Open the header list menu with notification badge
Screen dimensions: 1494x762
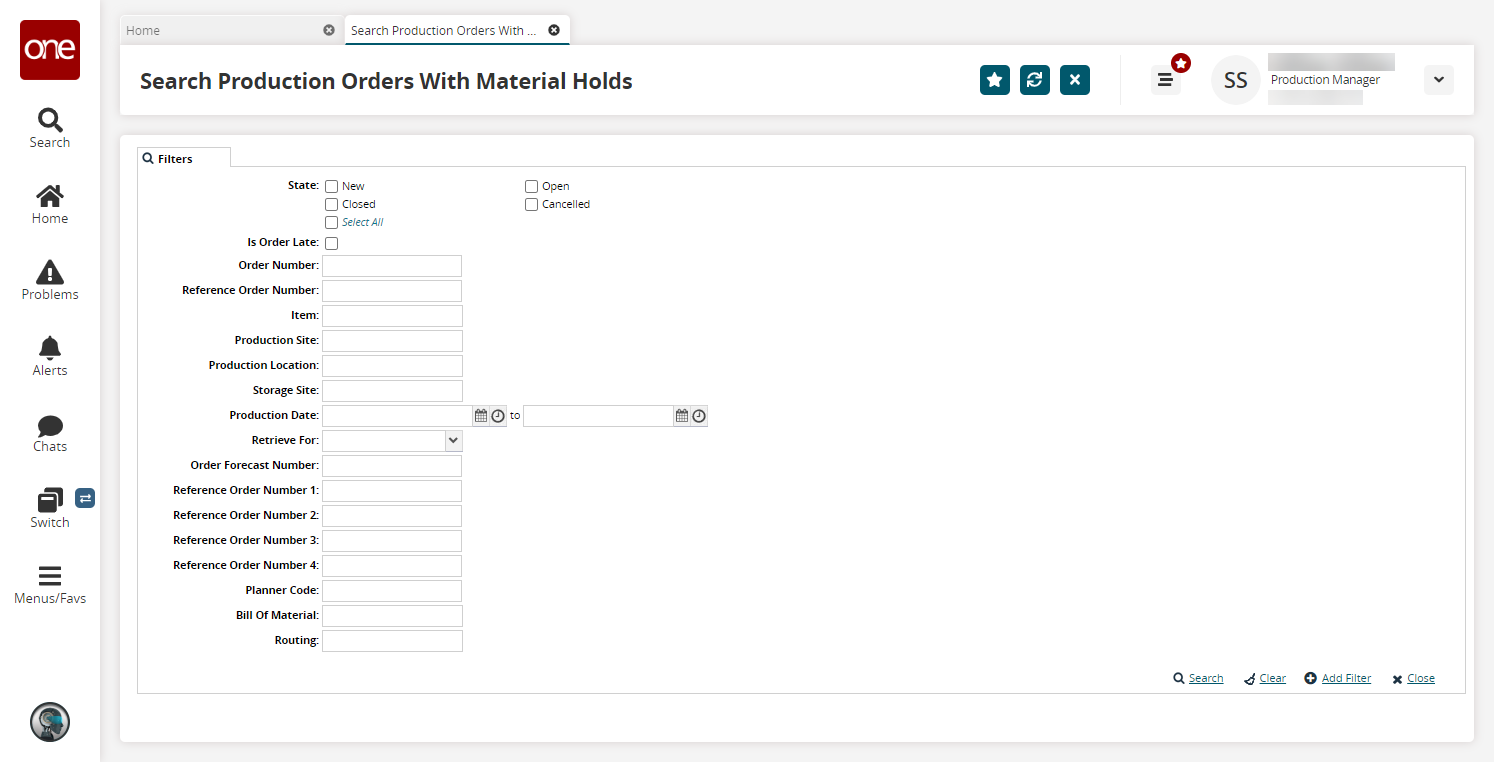pyautogui.click(x=1165, y=80)
